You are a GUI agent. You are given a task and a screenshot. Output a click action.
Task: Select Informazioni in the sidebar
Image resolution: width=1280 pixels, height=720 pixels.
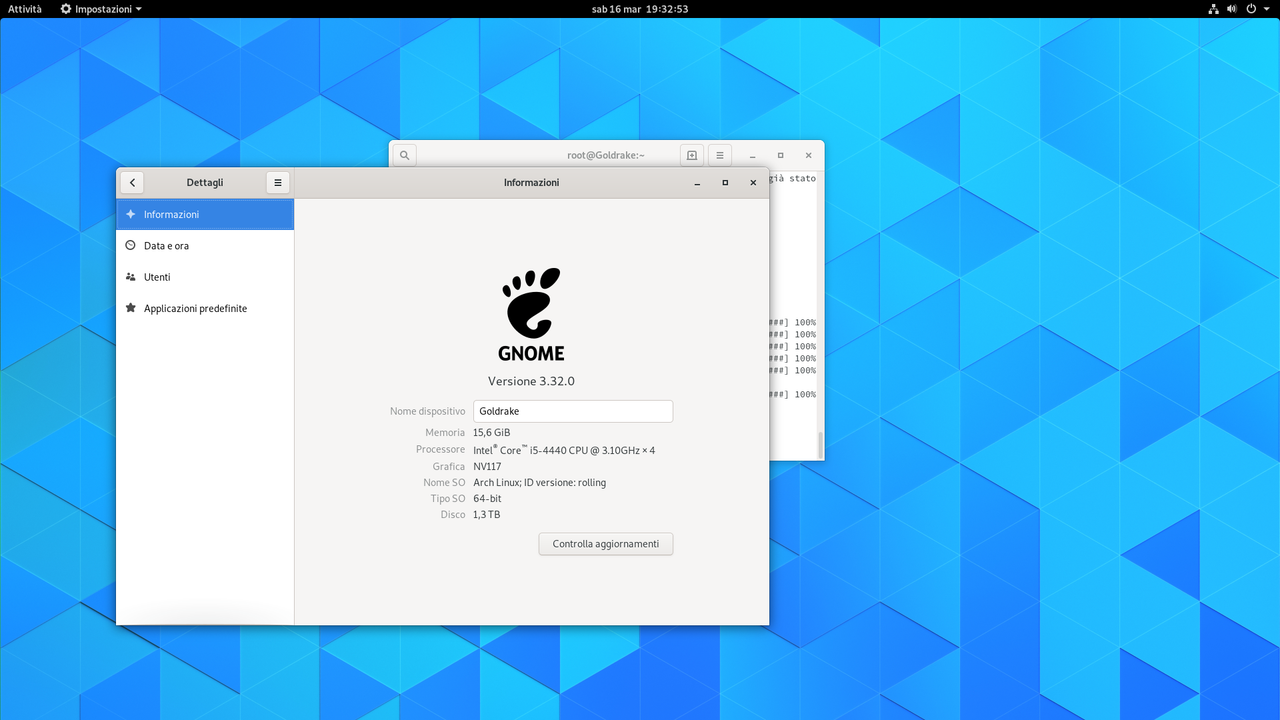click(x=205, y=214)
